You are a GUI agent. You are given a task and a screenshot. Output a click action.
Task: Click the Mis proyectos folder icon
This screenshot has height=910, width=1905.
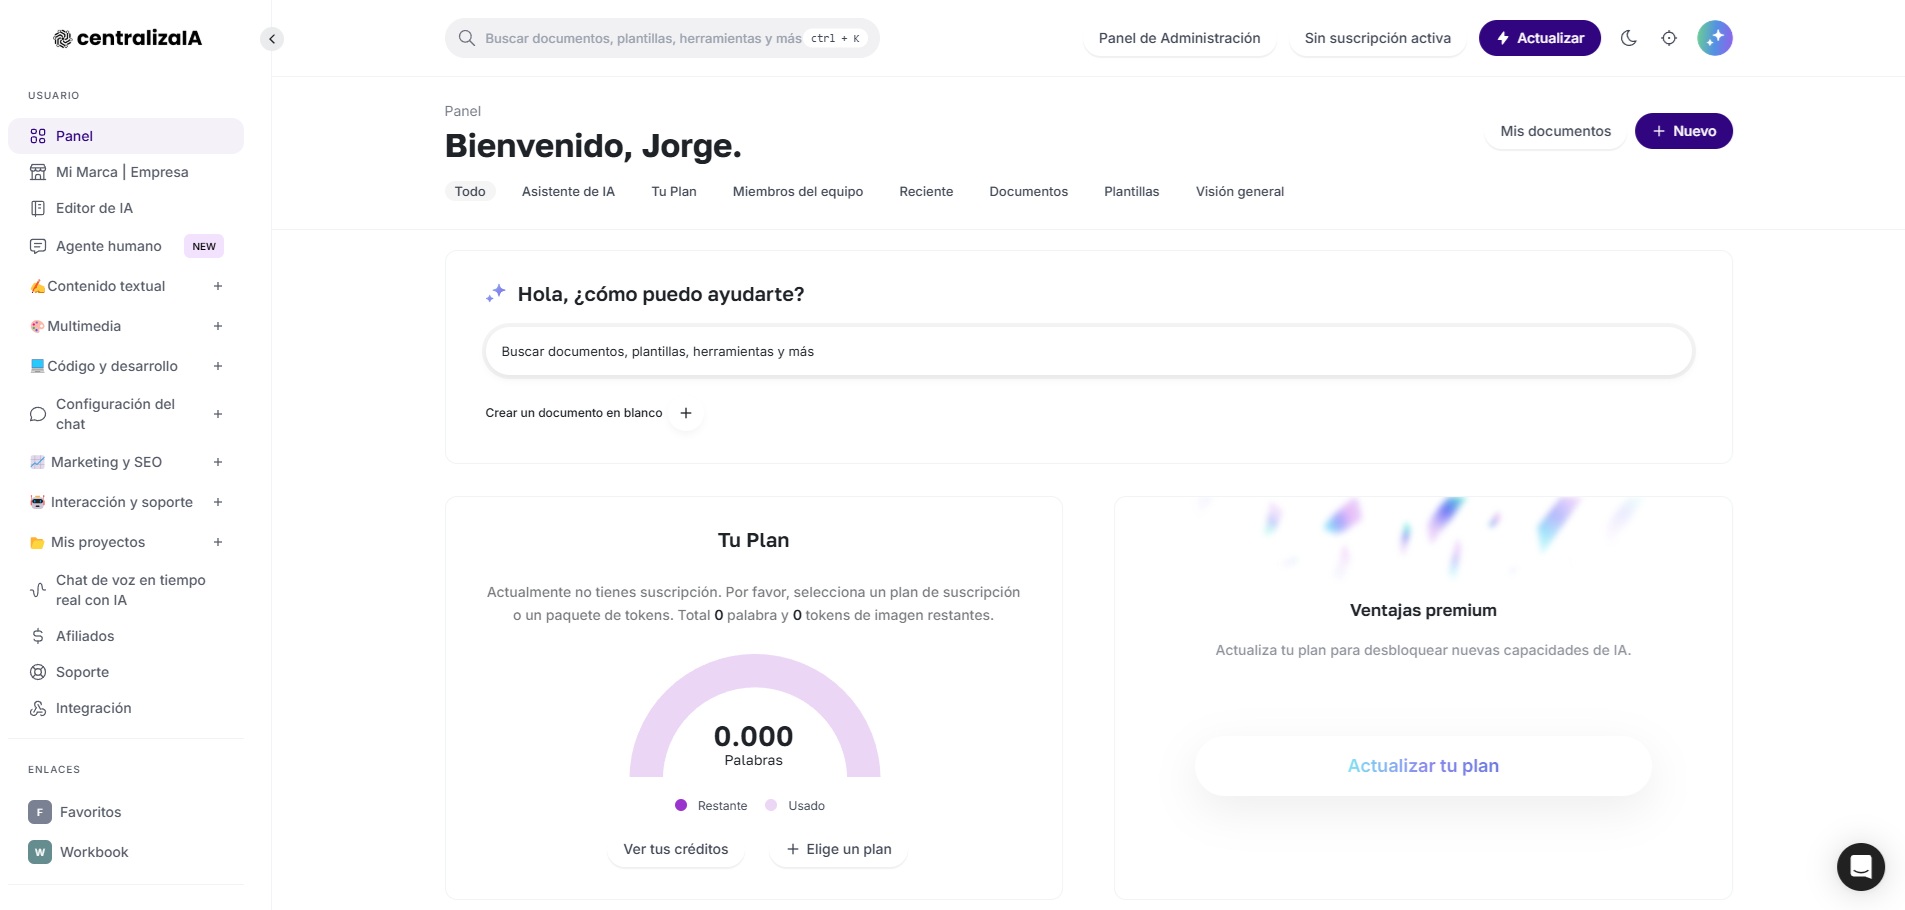tap(37, 542)
